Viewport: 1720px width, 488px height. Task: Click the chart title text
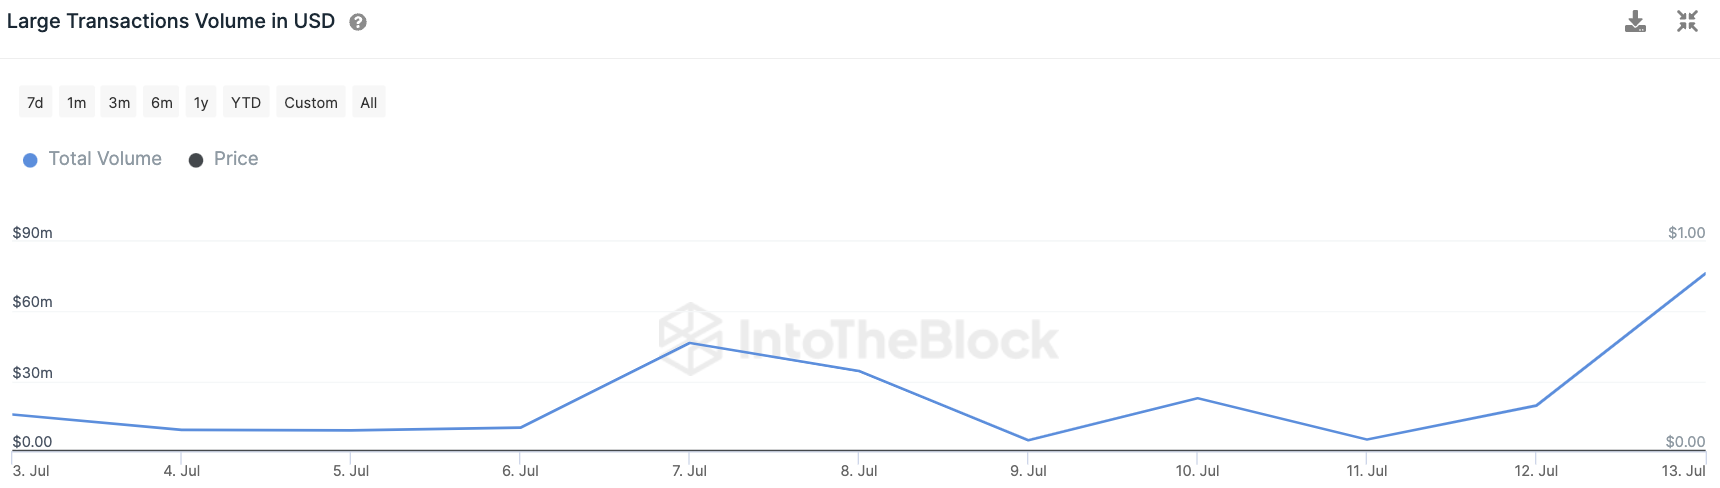pyautogui.click(x=171, y=21)
